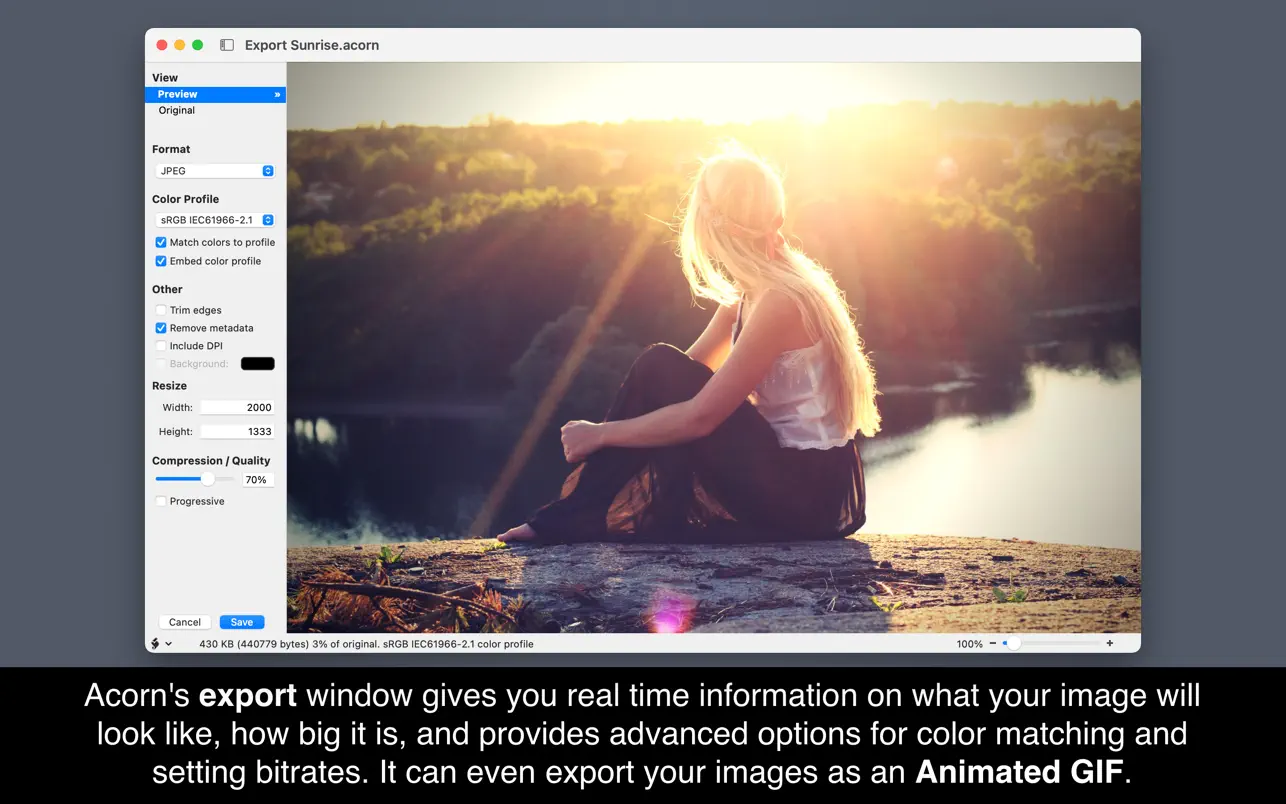Screen dimensions: 1286x804
Task: Disable Embed color profile checkbox
Action: click(161, 261)
